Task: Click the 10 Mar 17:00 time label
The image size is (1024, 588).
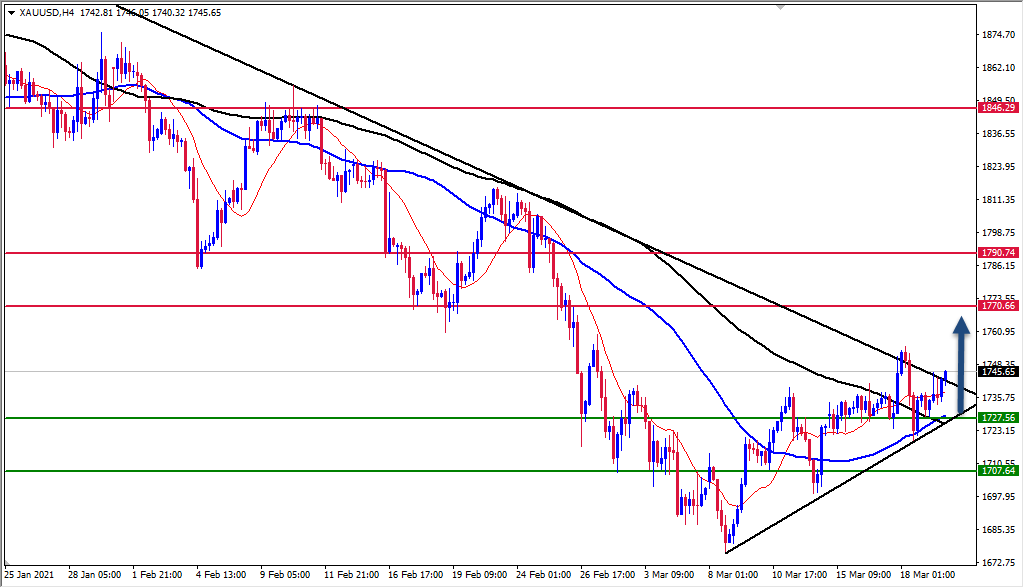Action: (x=799, y=575)
